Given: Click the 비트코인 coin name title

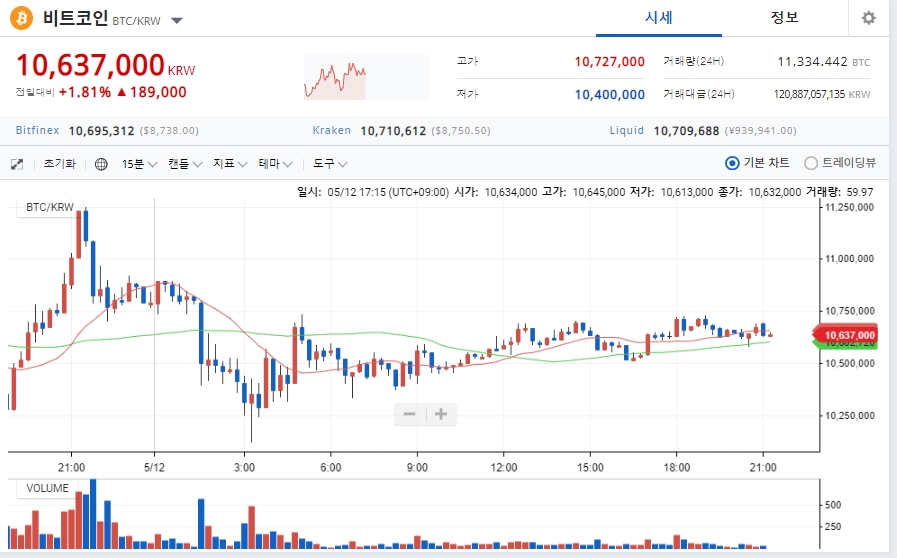Looking at the screenshot, I should click(75, 18).
